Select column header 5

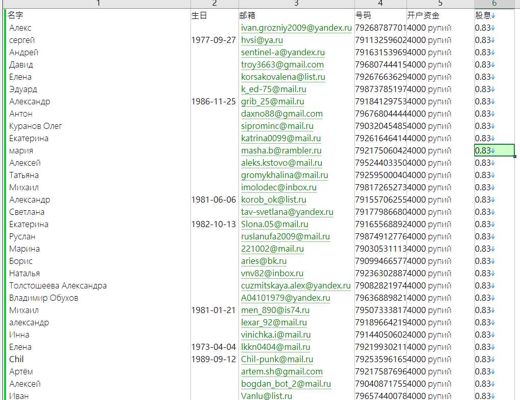click(x=440, y=4)
